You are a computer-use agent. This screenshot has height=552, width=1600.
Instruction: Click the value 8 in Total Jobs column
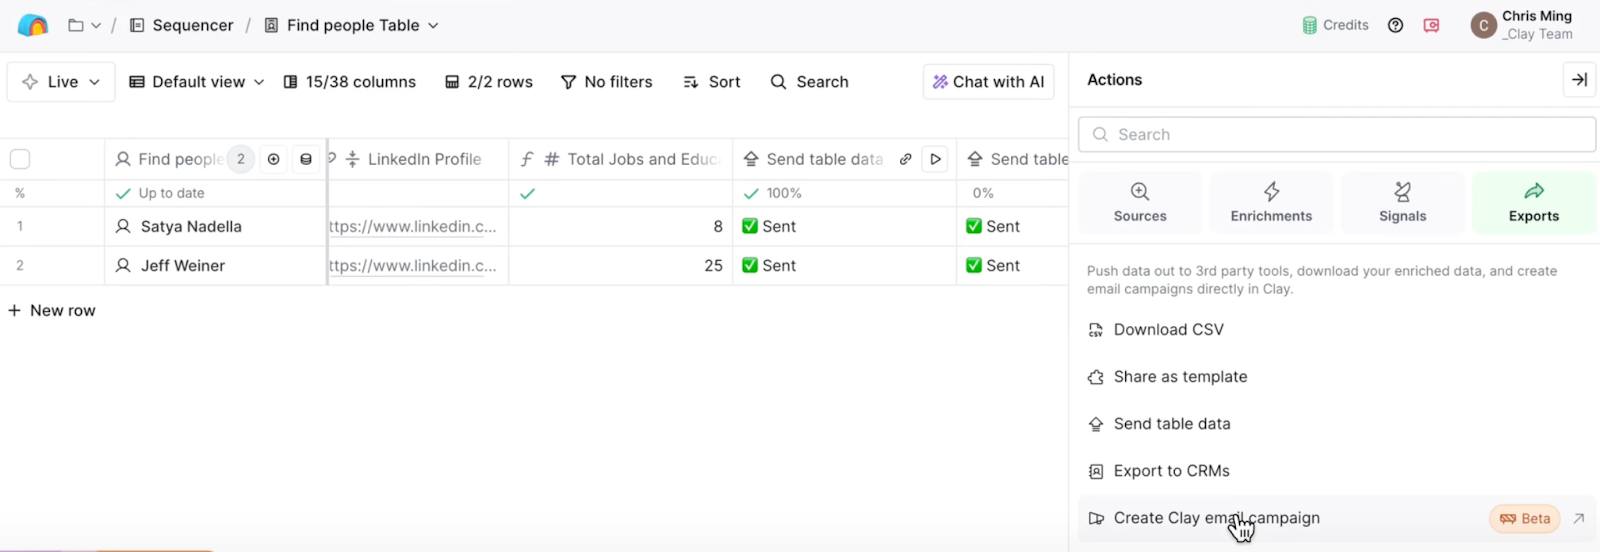(718, 227)
